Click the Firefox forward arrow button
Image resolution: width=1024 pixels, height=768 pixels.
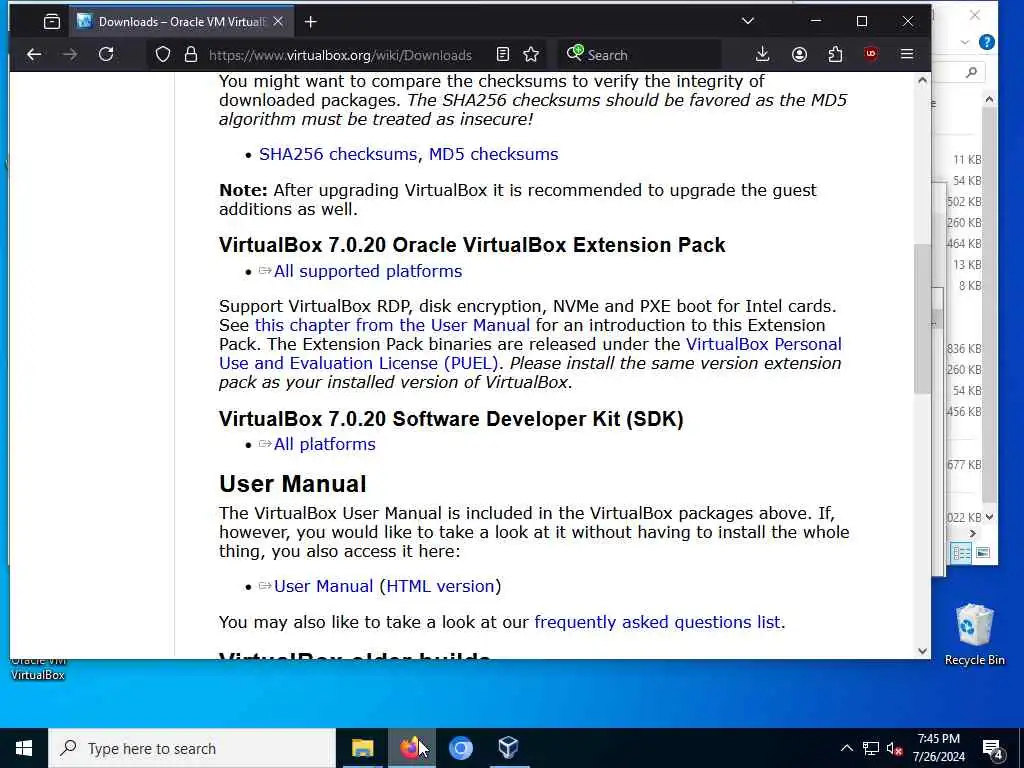70,55
